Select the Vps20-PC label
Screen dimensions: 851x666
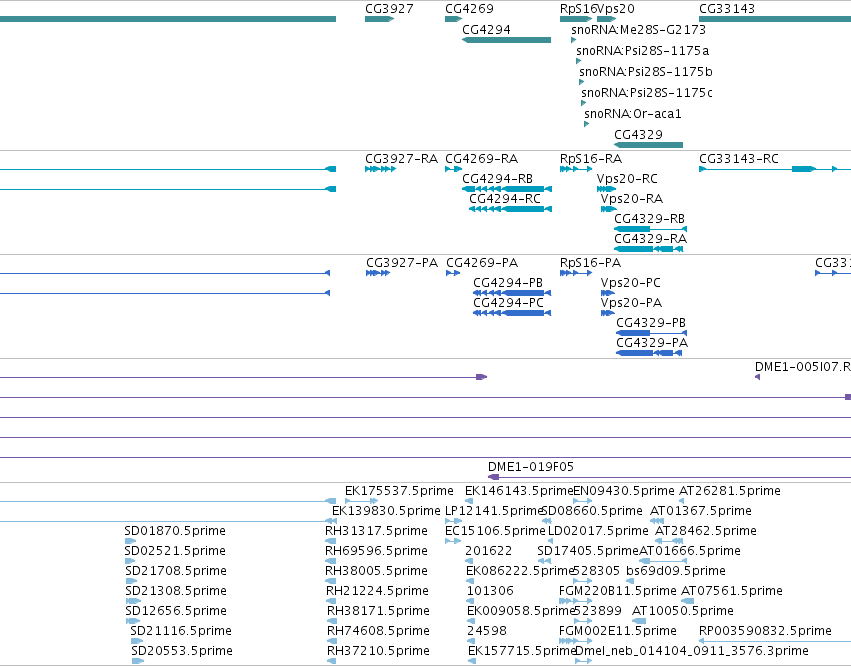pyautogui.click(x=631, y=283)
